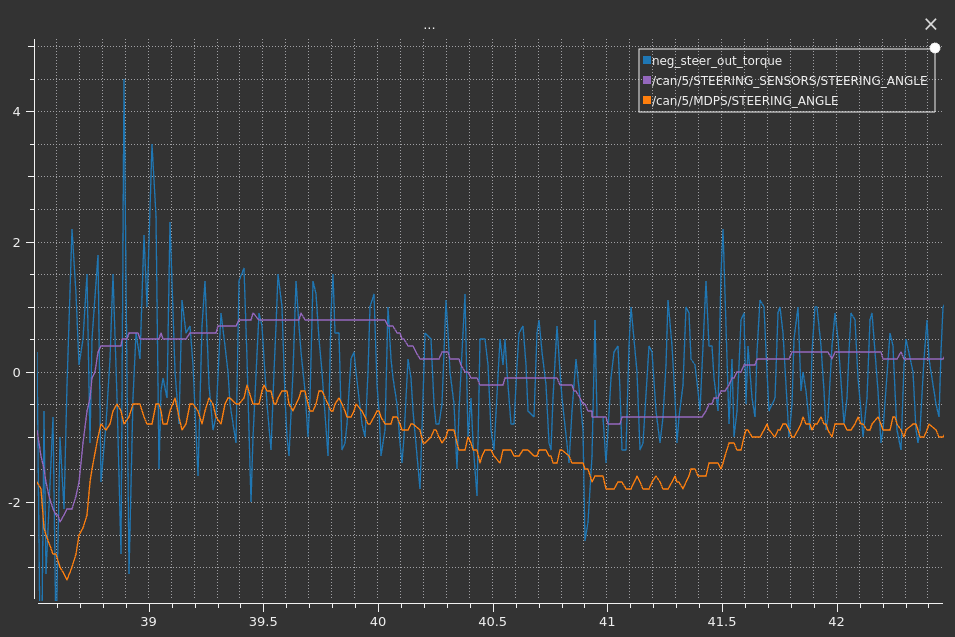Click the blue neg_steer_out_torque legend swatch
The height and width of the screenshot is (637, 955).
pyautogui.click(x=647, y=60)
